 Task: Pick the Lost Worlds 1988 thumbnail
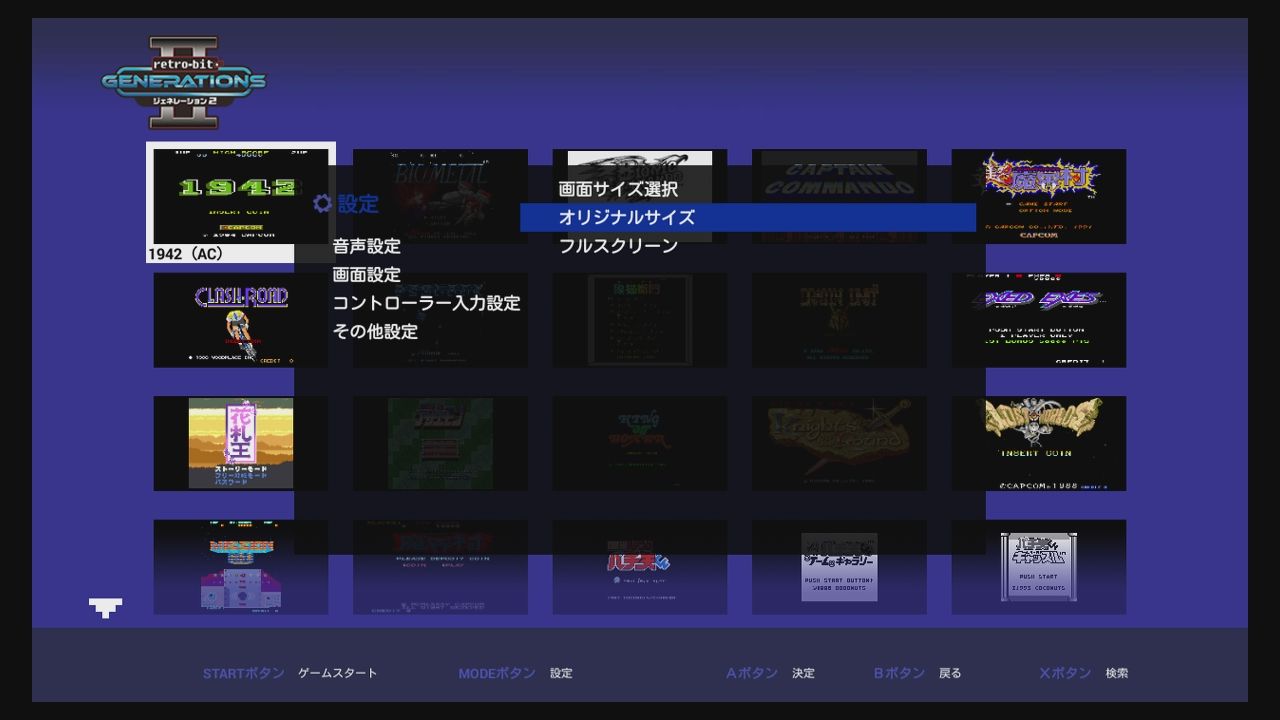(1039, 443)
